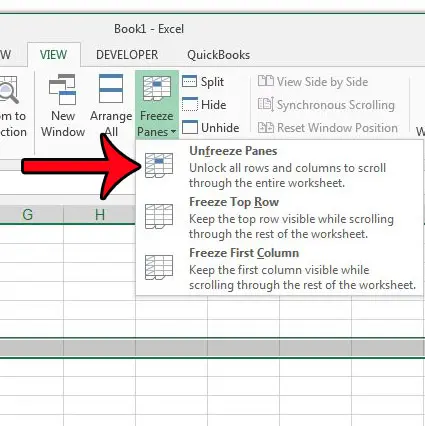Expand the Freeze Panes dropdown arrow
This screenshot has height=426, width=425.
coord(173,132)
